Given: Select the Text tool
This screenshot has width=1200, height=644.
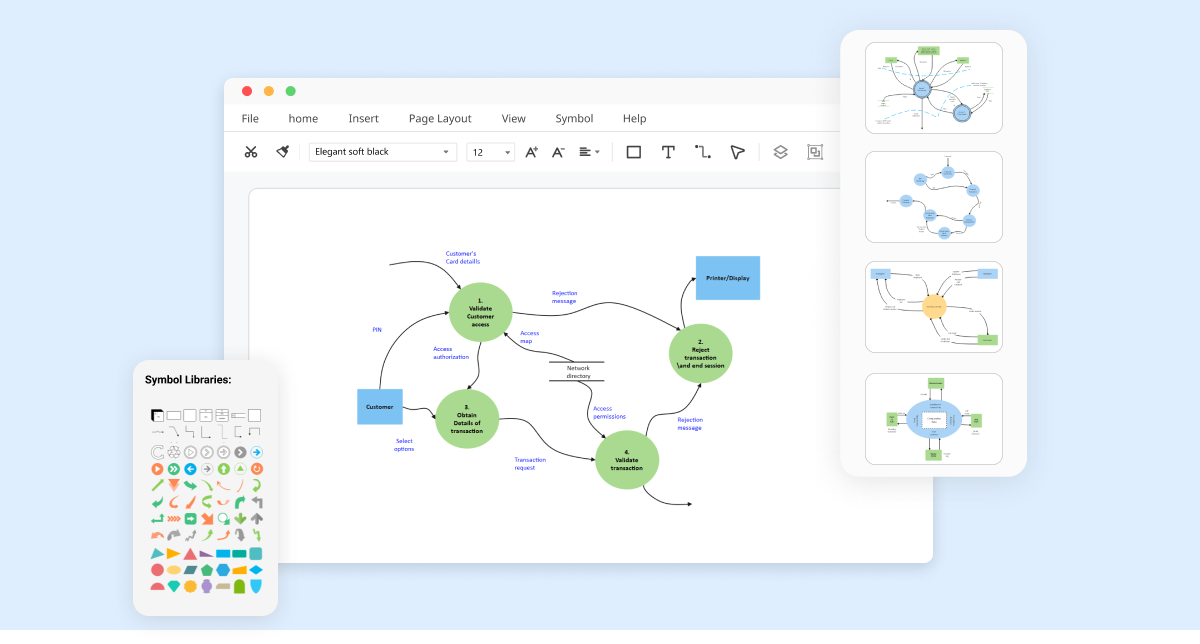Looking at the screenshot, I should click(668, 151).
